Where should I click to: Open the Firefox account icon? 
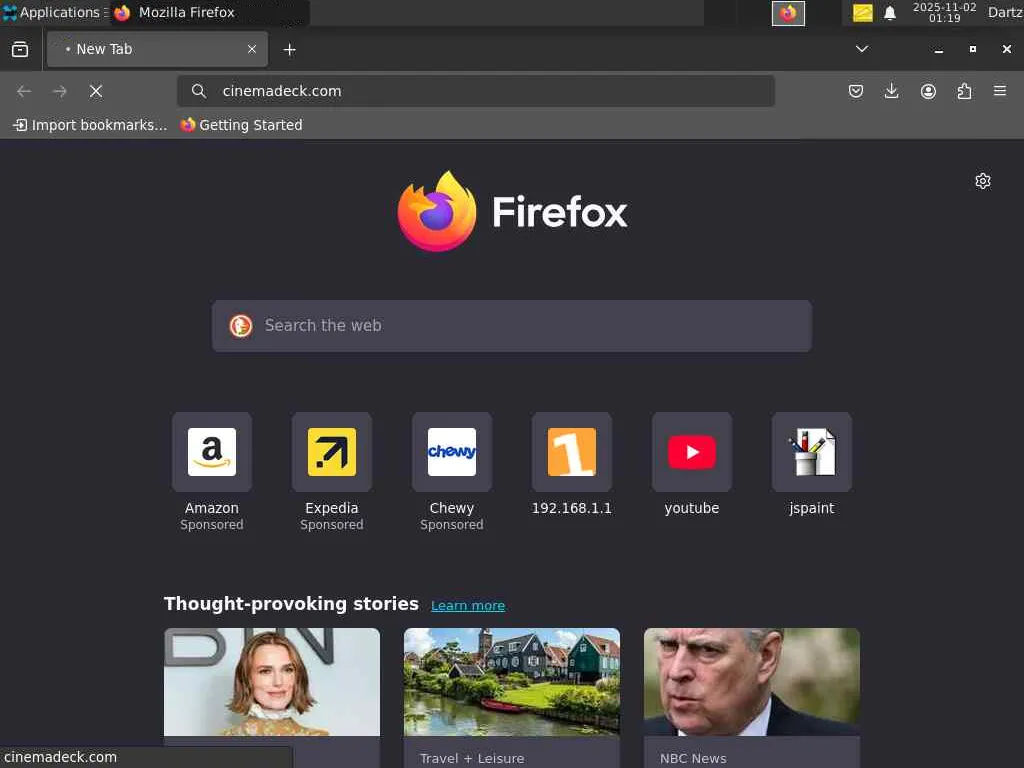tap(928, 91)
